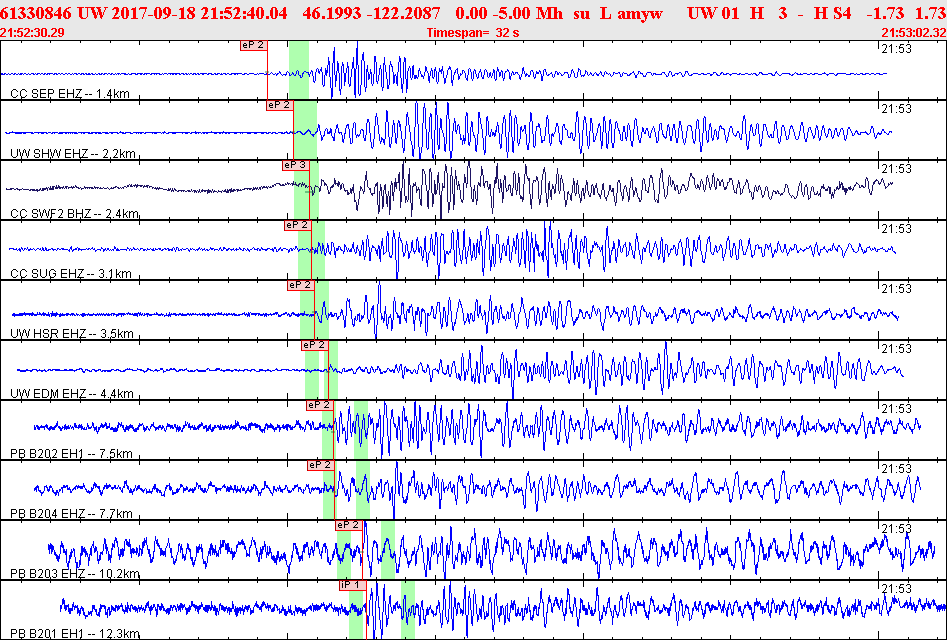The width and height of the screenshot is (947, 640).
Task: Click the eP 3 pick flag on CC SWF2 trace
Action: pyautogui.click(x=296, y=165)
